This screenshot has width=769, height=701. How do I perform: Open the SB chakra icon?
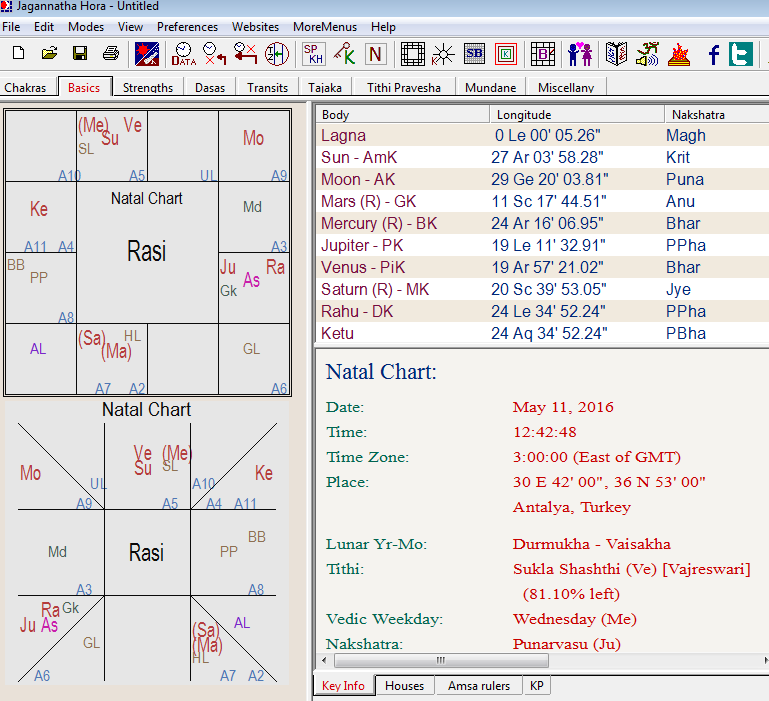coord(474,53)
